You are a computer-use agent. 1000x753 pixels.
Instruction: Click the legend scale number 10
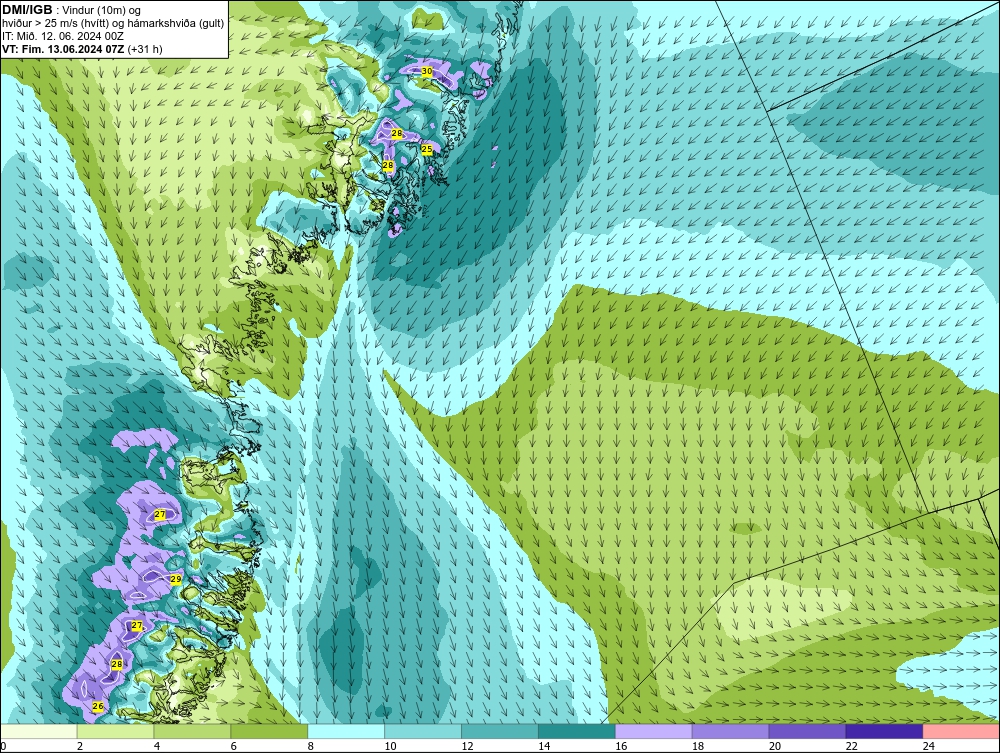[390, 746]
